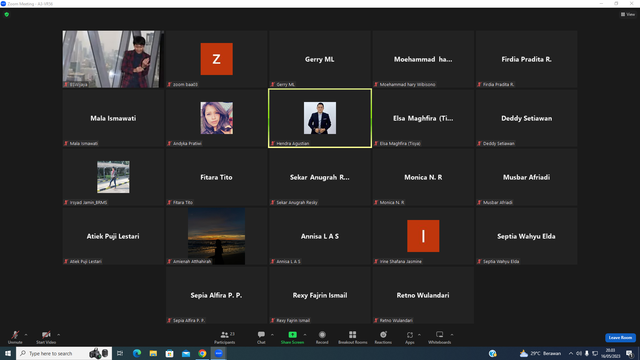Expand video options arrow beside Start Video

59,335
